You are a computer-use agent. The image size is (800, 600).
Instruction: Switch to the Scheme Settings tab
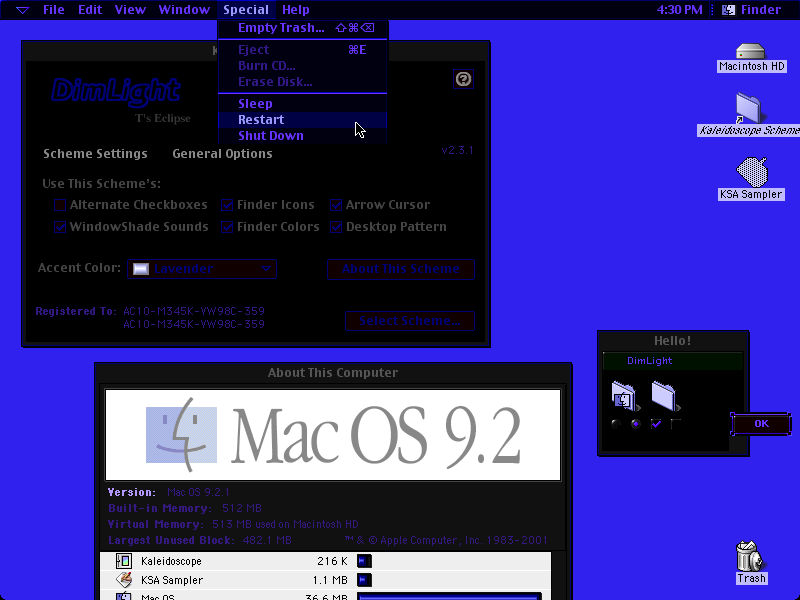(95, 154)
